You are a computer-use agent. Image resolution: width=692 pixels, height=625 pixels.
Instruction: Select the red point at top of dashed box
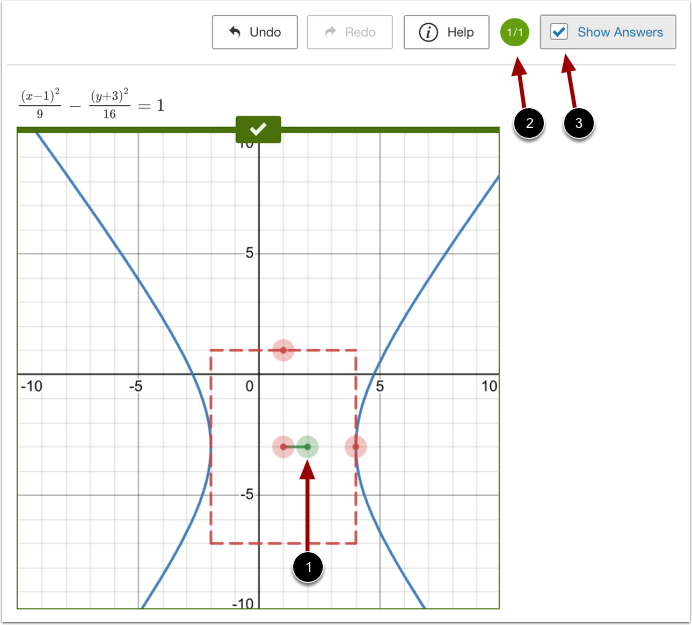click(283, 350)
